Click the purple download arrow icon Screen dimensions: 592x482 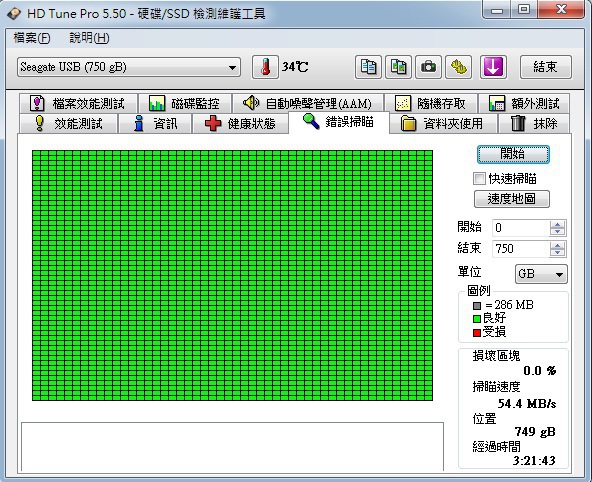(493, 67)
